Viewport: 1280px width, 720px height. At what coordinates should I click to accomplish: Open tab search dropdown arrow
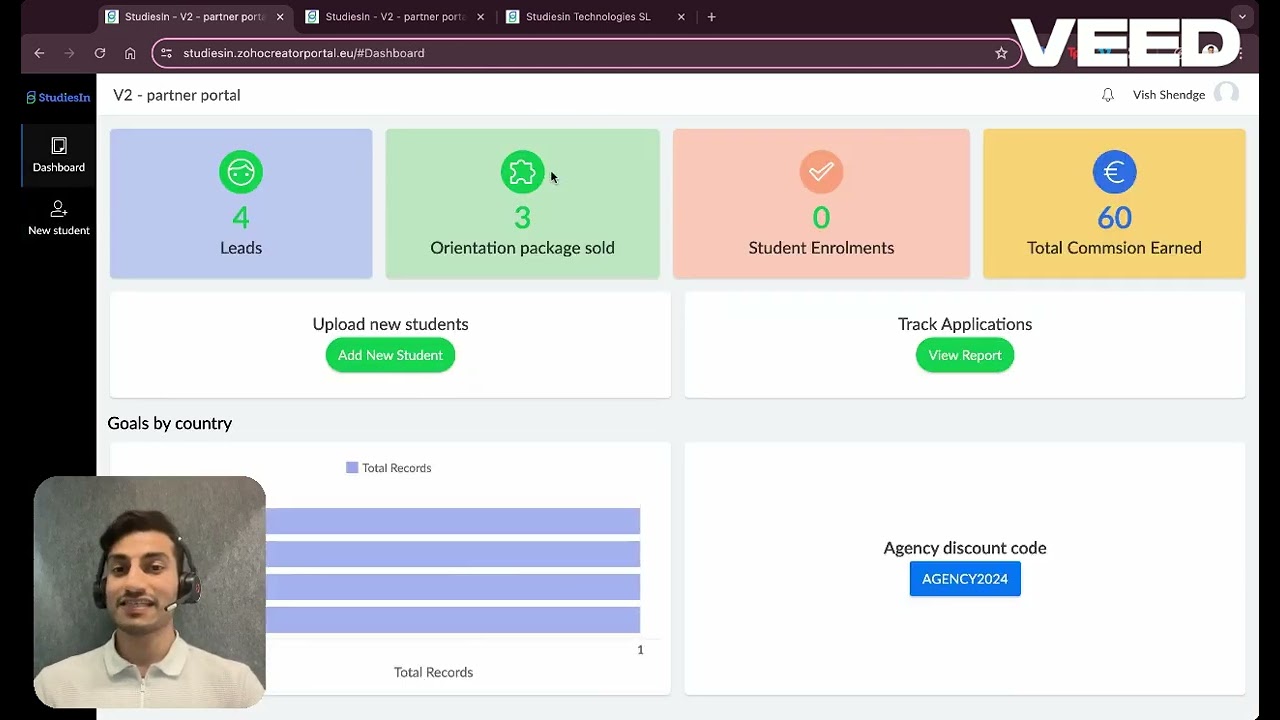click(x=1242, y=17)
